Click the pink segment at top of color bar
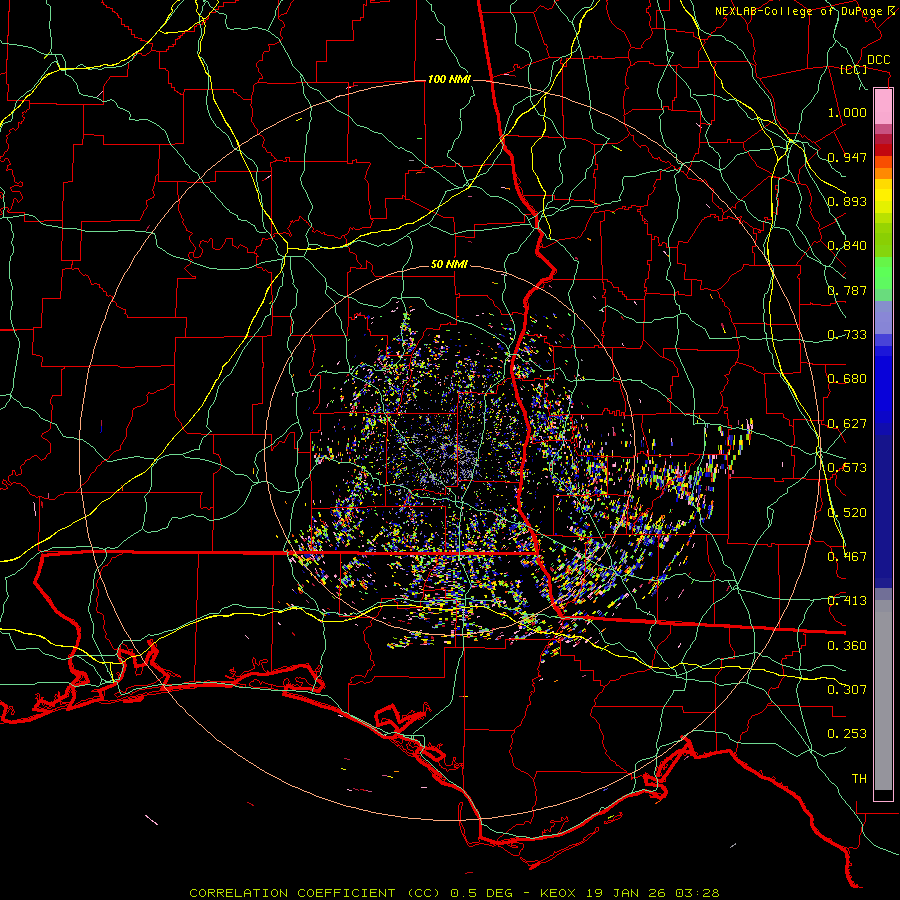 click(x=883, y=107)
